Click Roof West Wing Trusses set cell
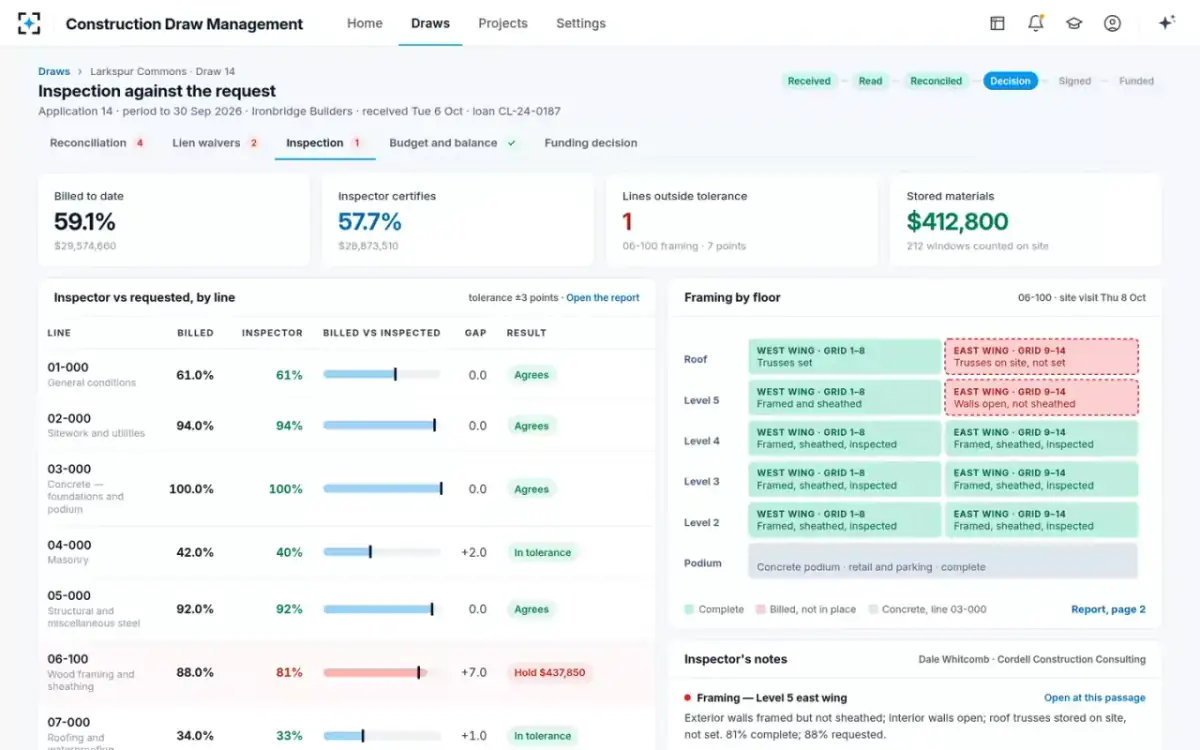The height and width of the screenshot is (750, 1200). 845,357
